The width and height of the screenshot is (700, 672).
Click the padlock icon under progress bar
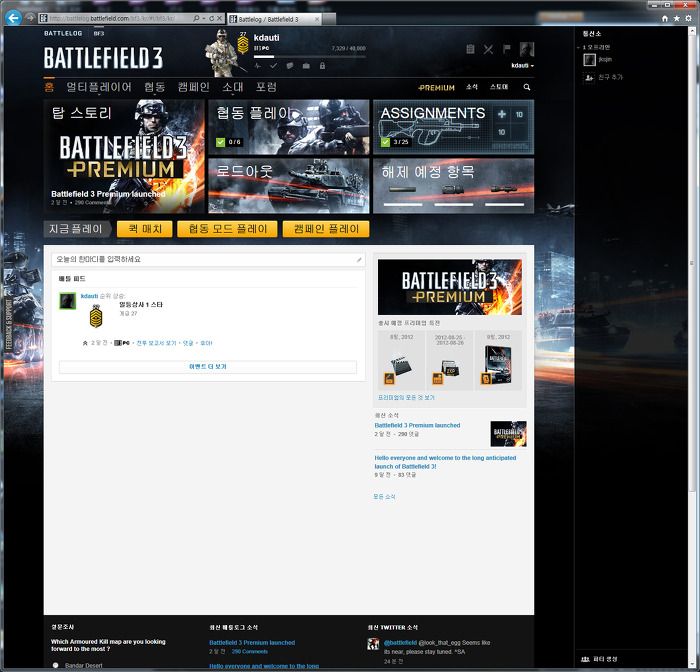(x=322, y=66)
